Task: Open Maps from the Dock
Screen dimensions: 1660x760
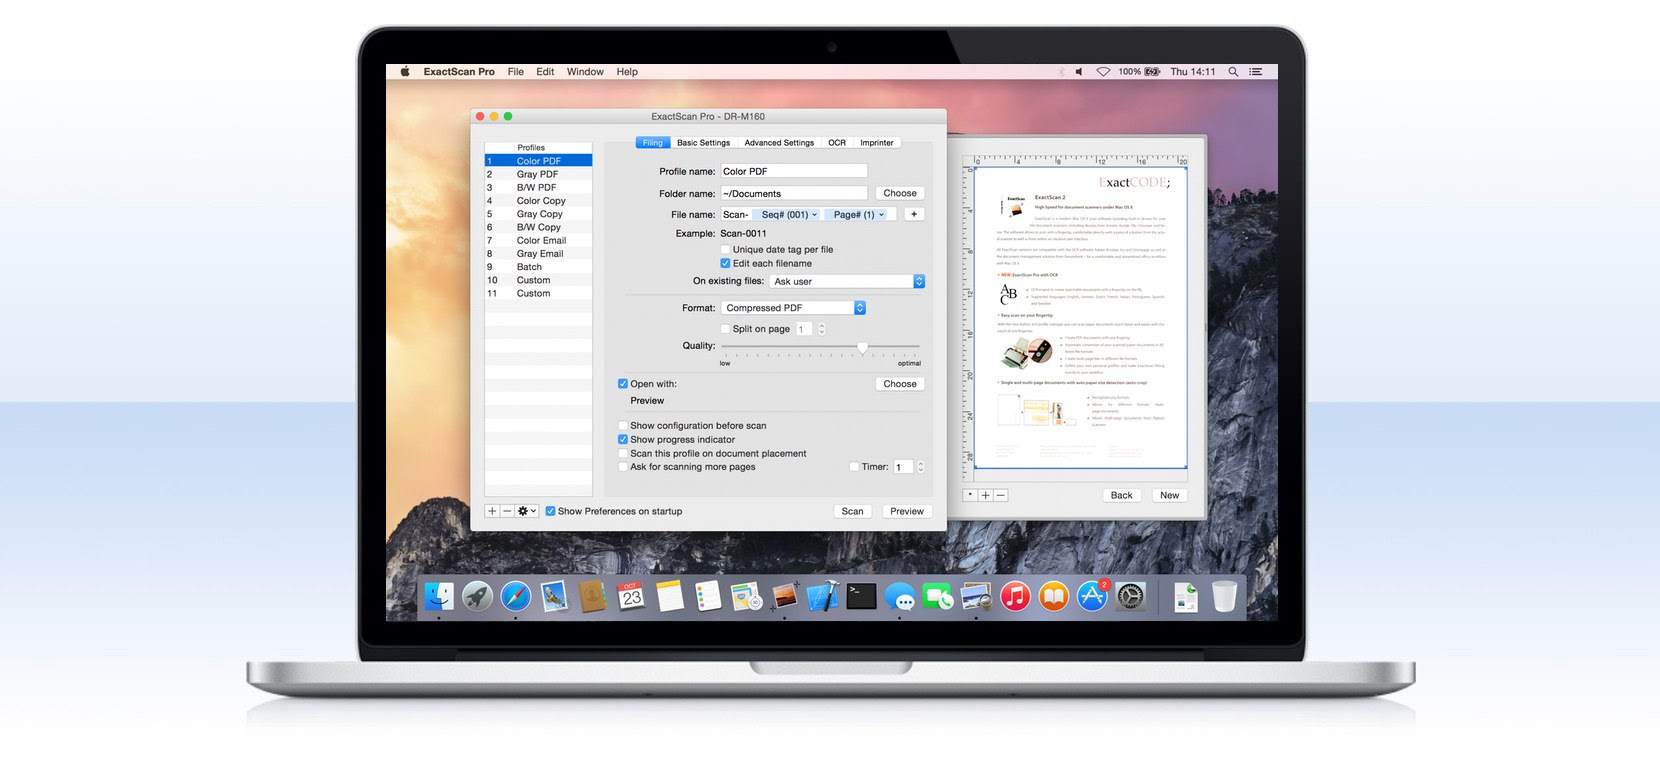Action: [746, 597]
